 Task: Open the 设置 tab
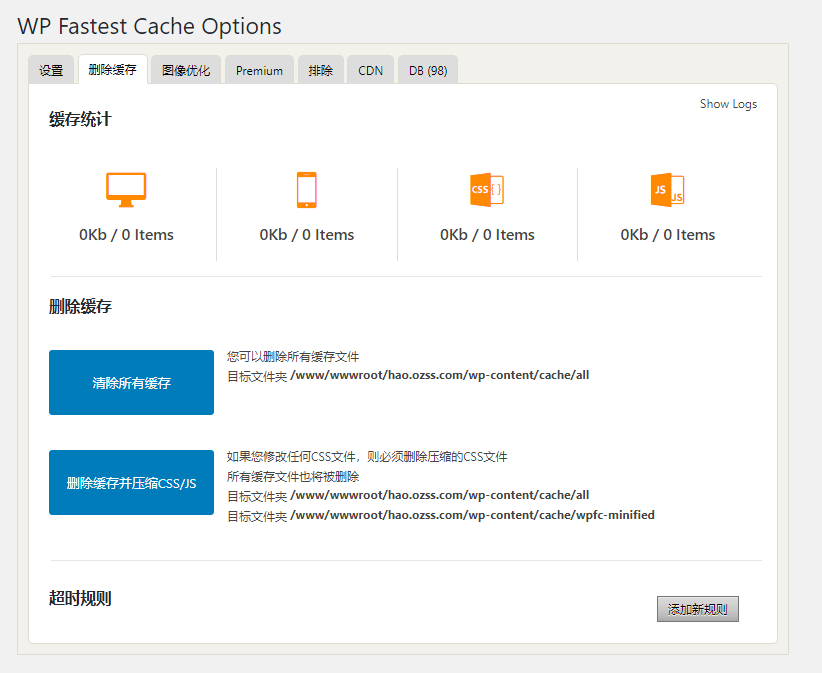click(x=51, y=70)
